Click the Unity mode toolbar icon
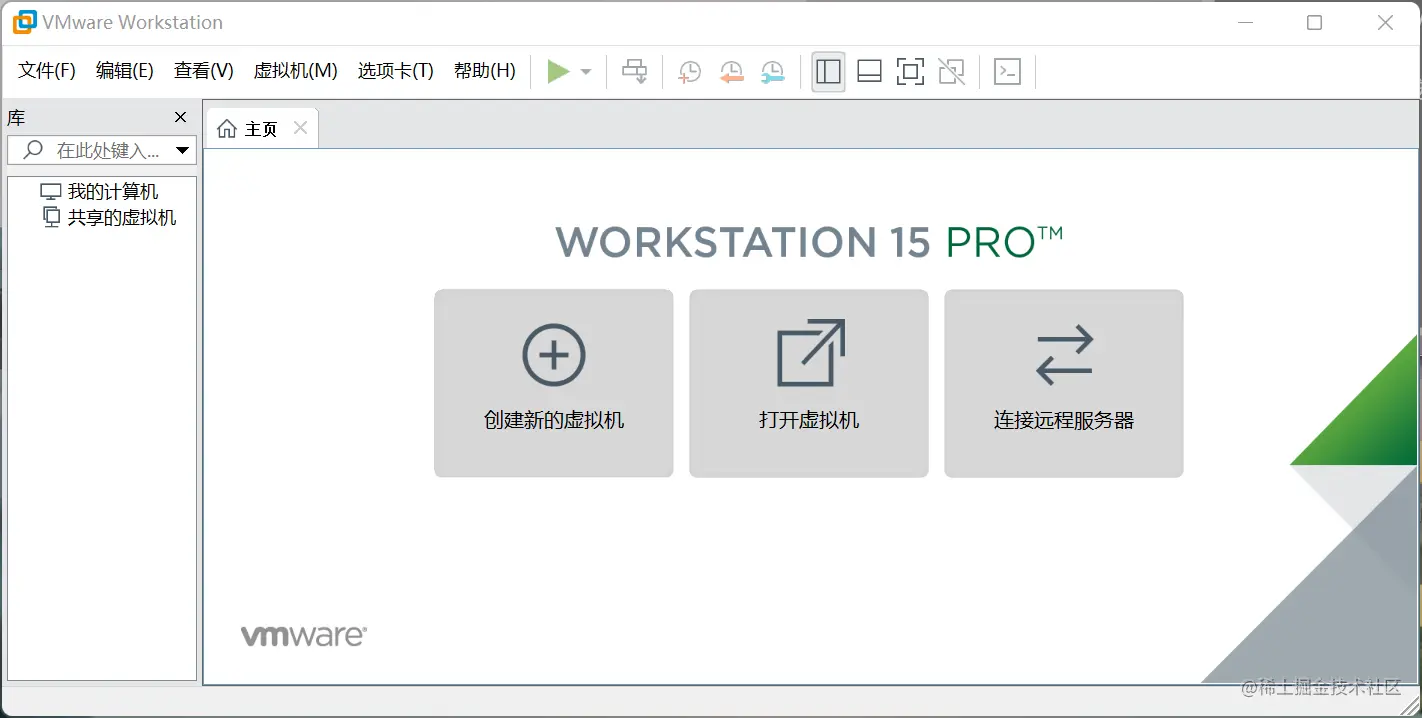 (952, 72)
